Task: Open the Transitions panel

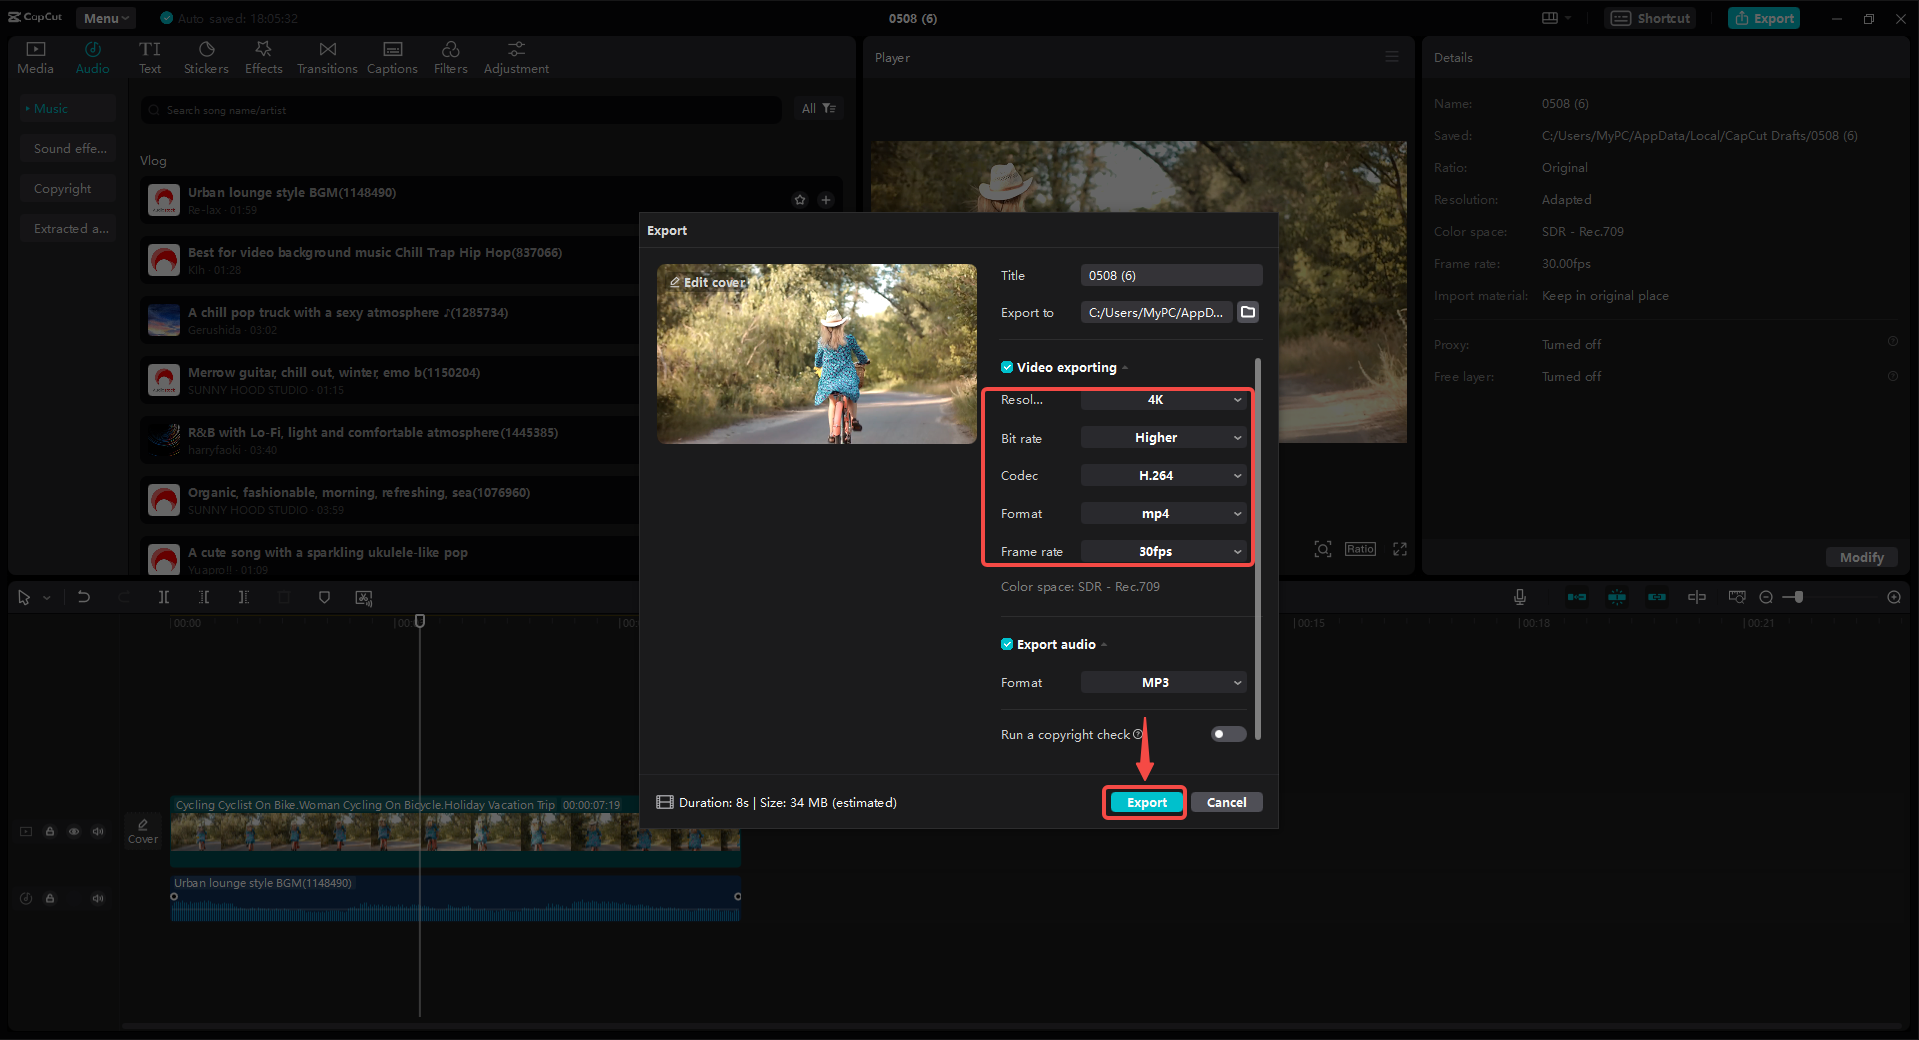Action: [327, 56]
